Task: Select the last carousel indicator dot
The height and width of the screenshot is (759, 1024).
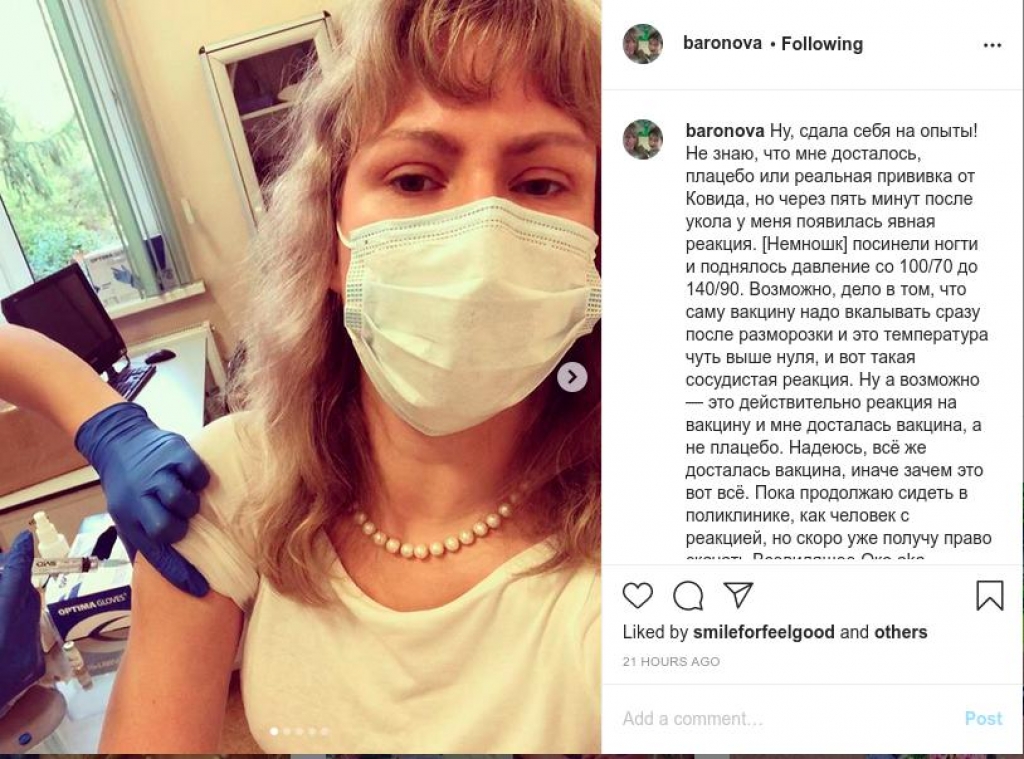Action: [325, 732]
